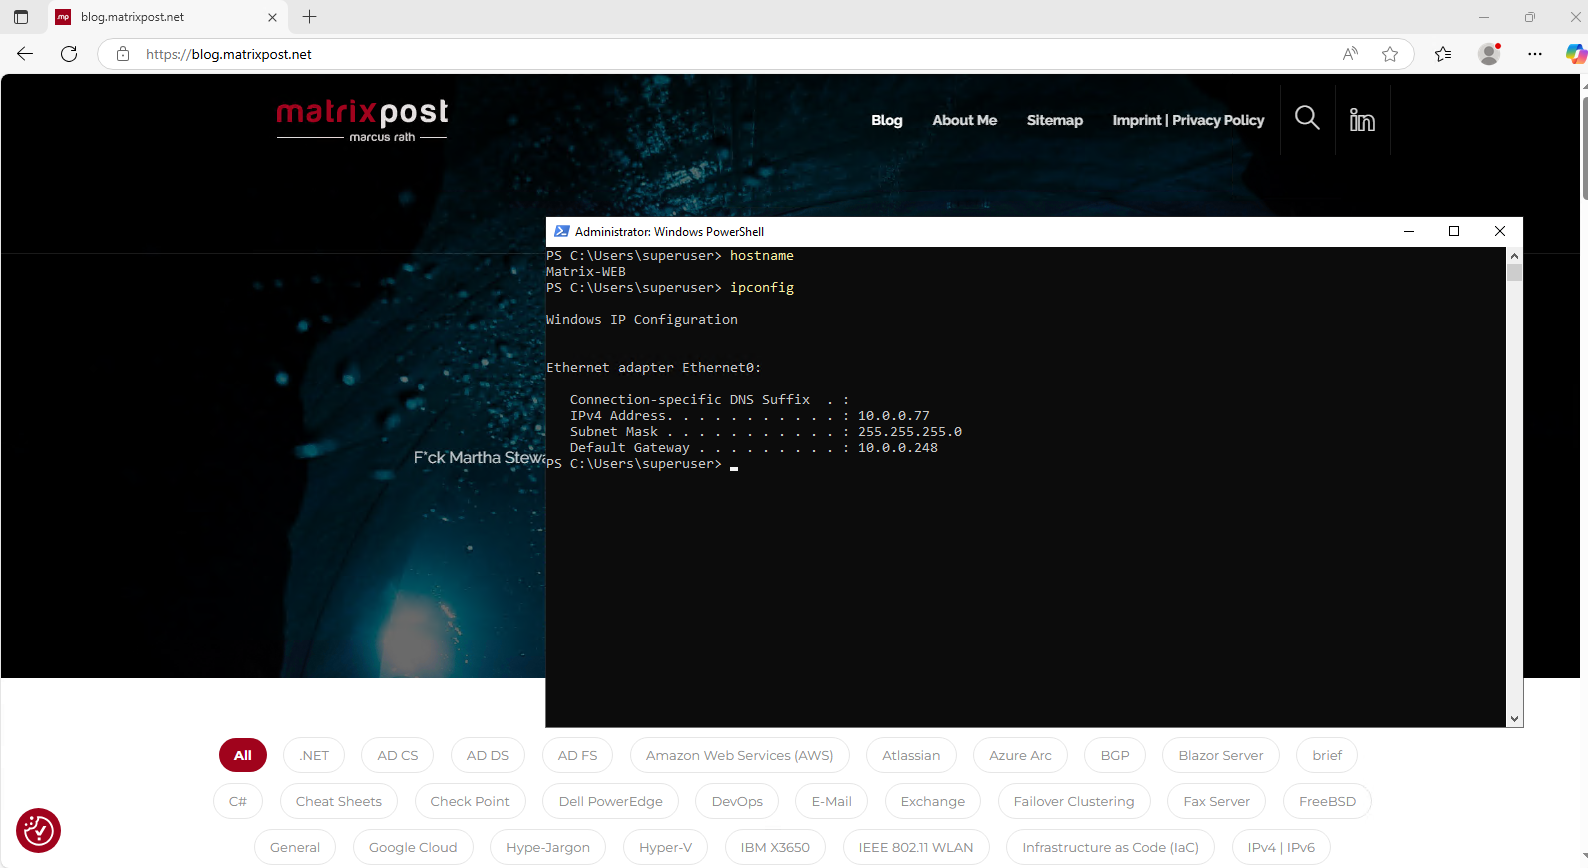The width and height of the screenshot is (1588, 868).
Task: Click the Matrix-WEB hostname output
Action: [x=586, y=272]
